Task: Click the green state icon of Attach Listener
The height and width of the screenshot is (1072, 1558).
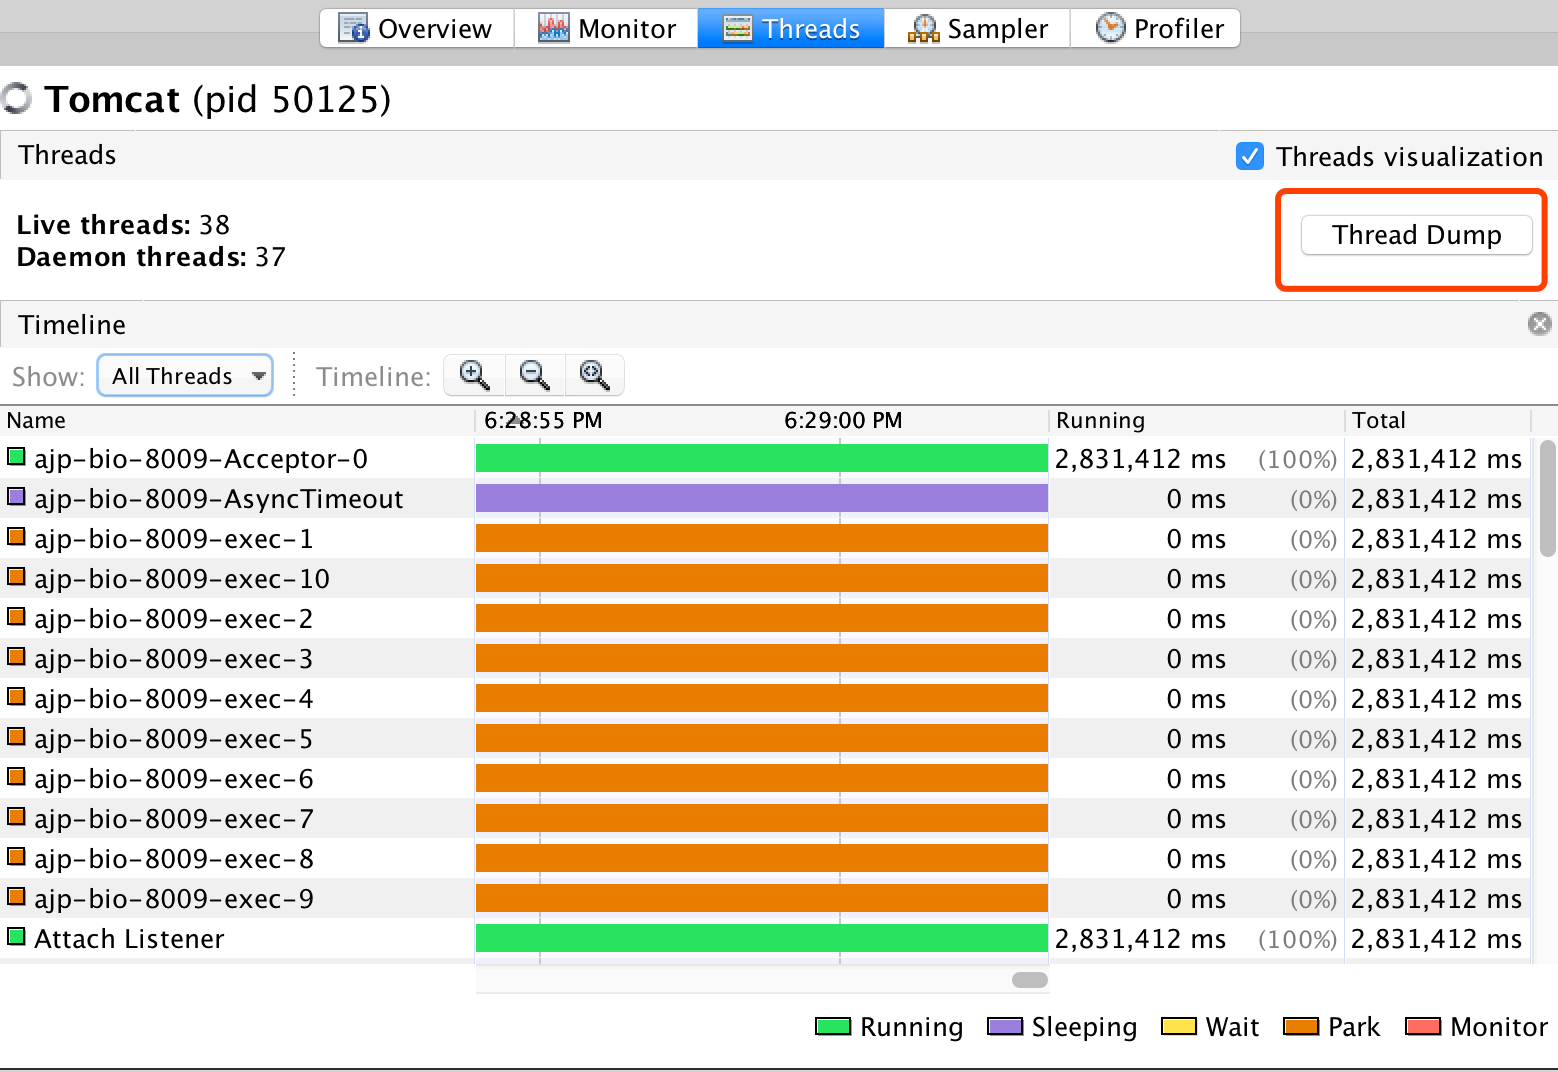Action: (x=16, y=937)
